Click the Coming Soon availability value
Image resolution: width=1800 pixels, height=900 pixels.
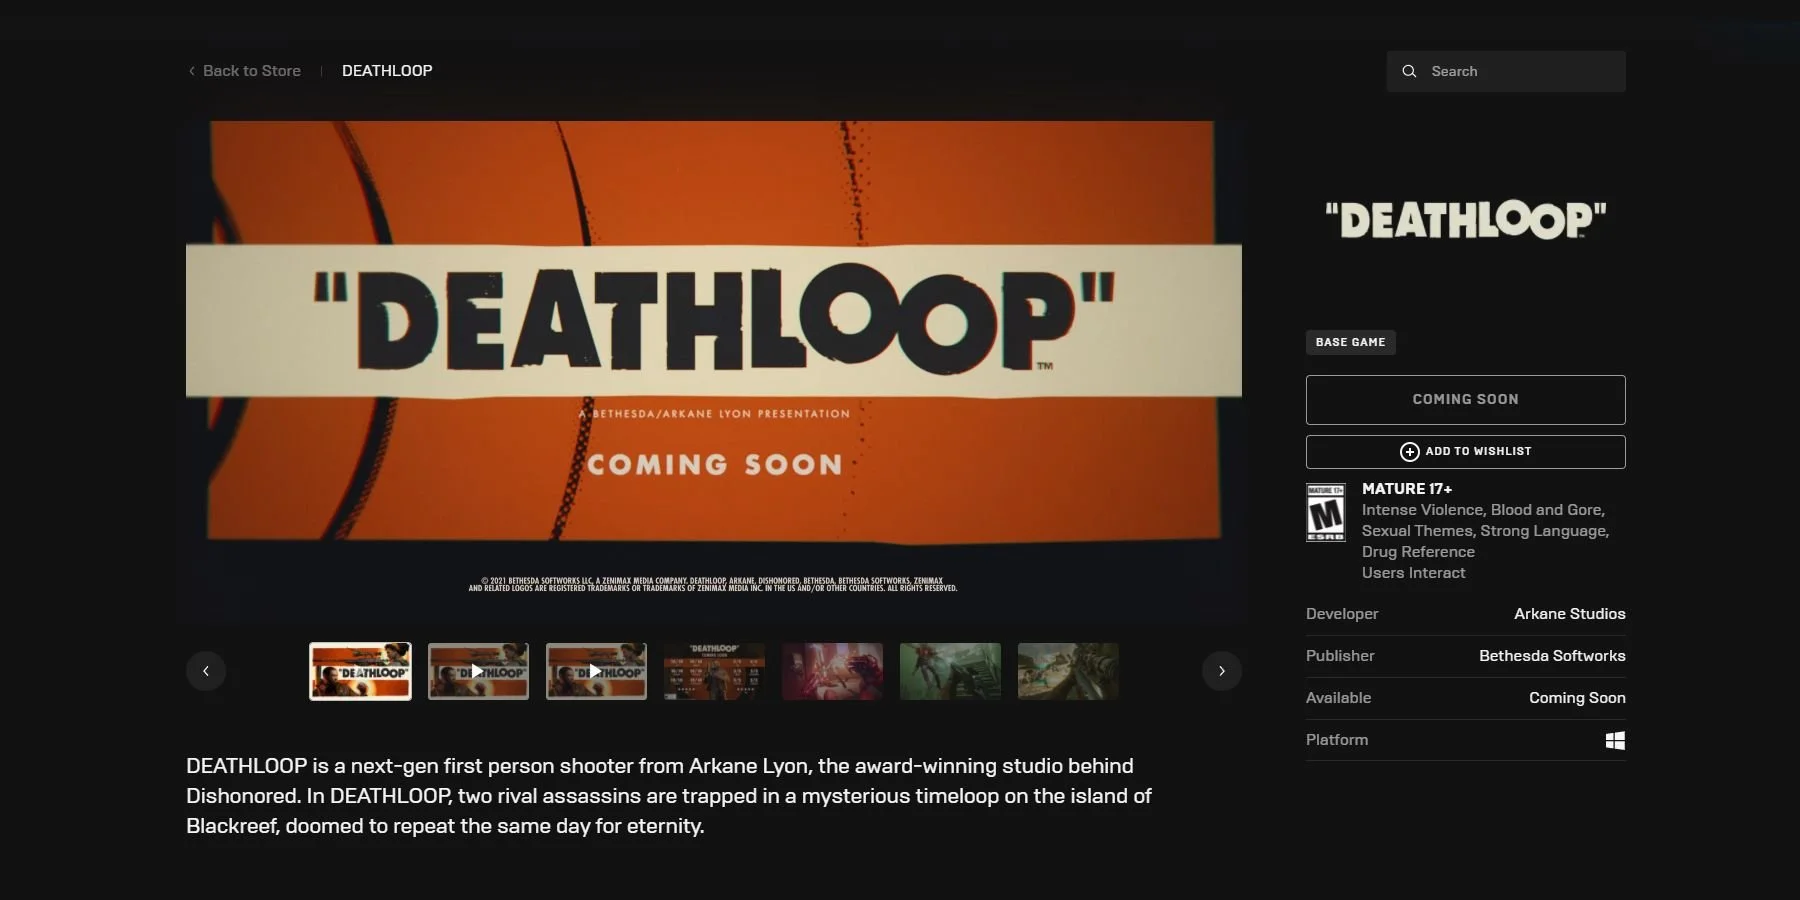(x=1577, y=698)
